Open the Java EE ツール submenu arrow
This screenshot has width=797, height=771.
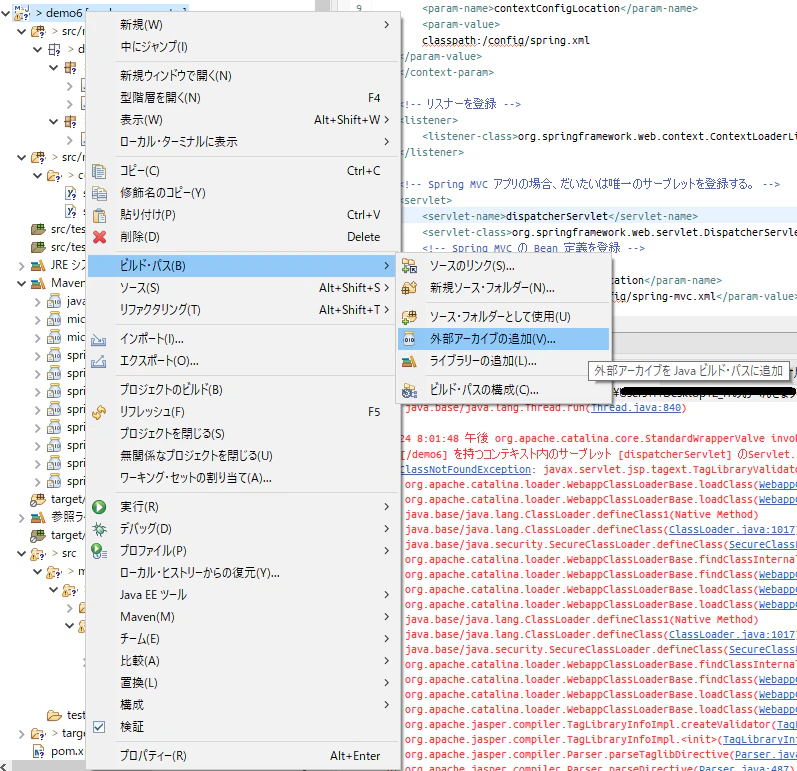[x=387, y=595]
